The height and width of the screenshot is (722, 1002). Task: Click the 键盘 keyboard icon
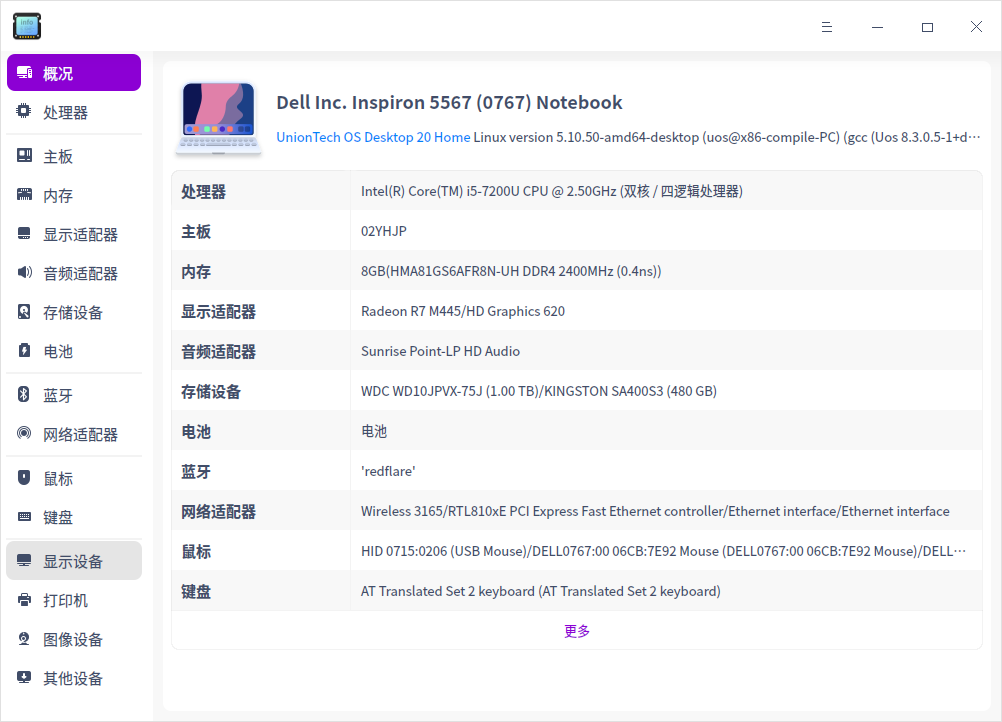(x=24, y=516)
